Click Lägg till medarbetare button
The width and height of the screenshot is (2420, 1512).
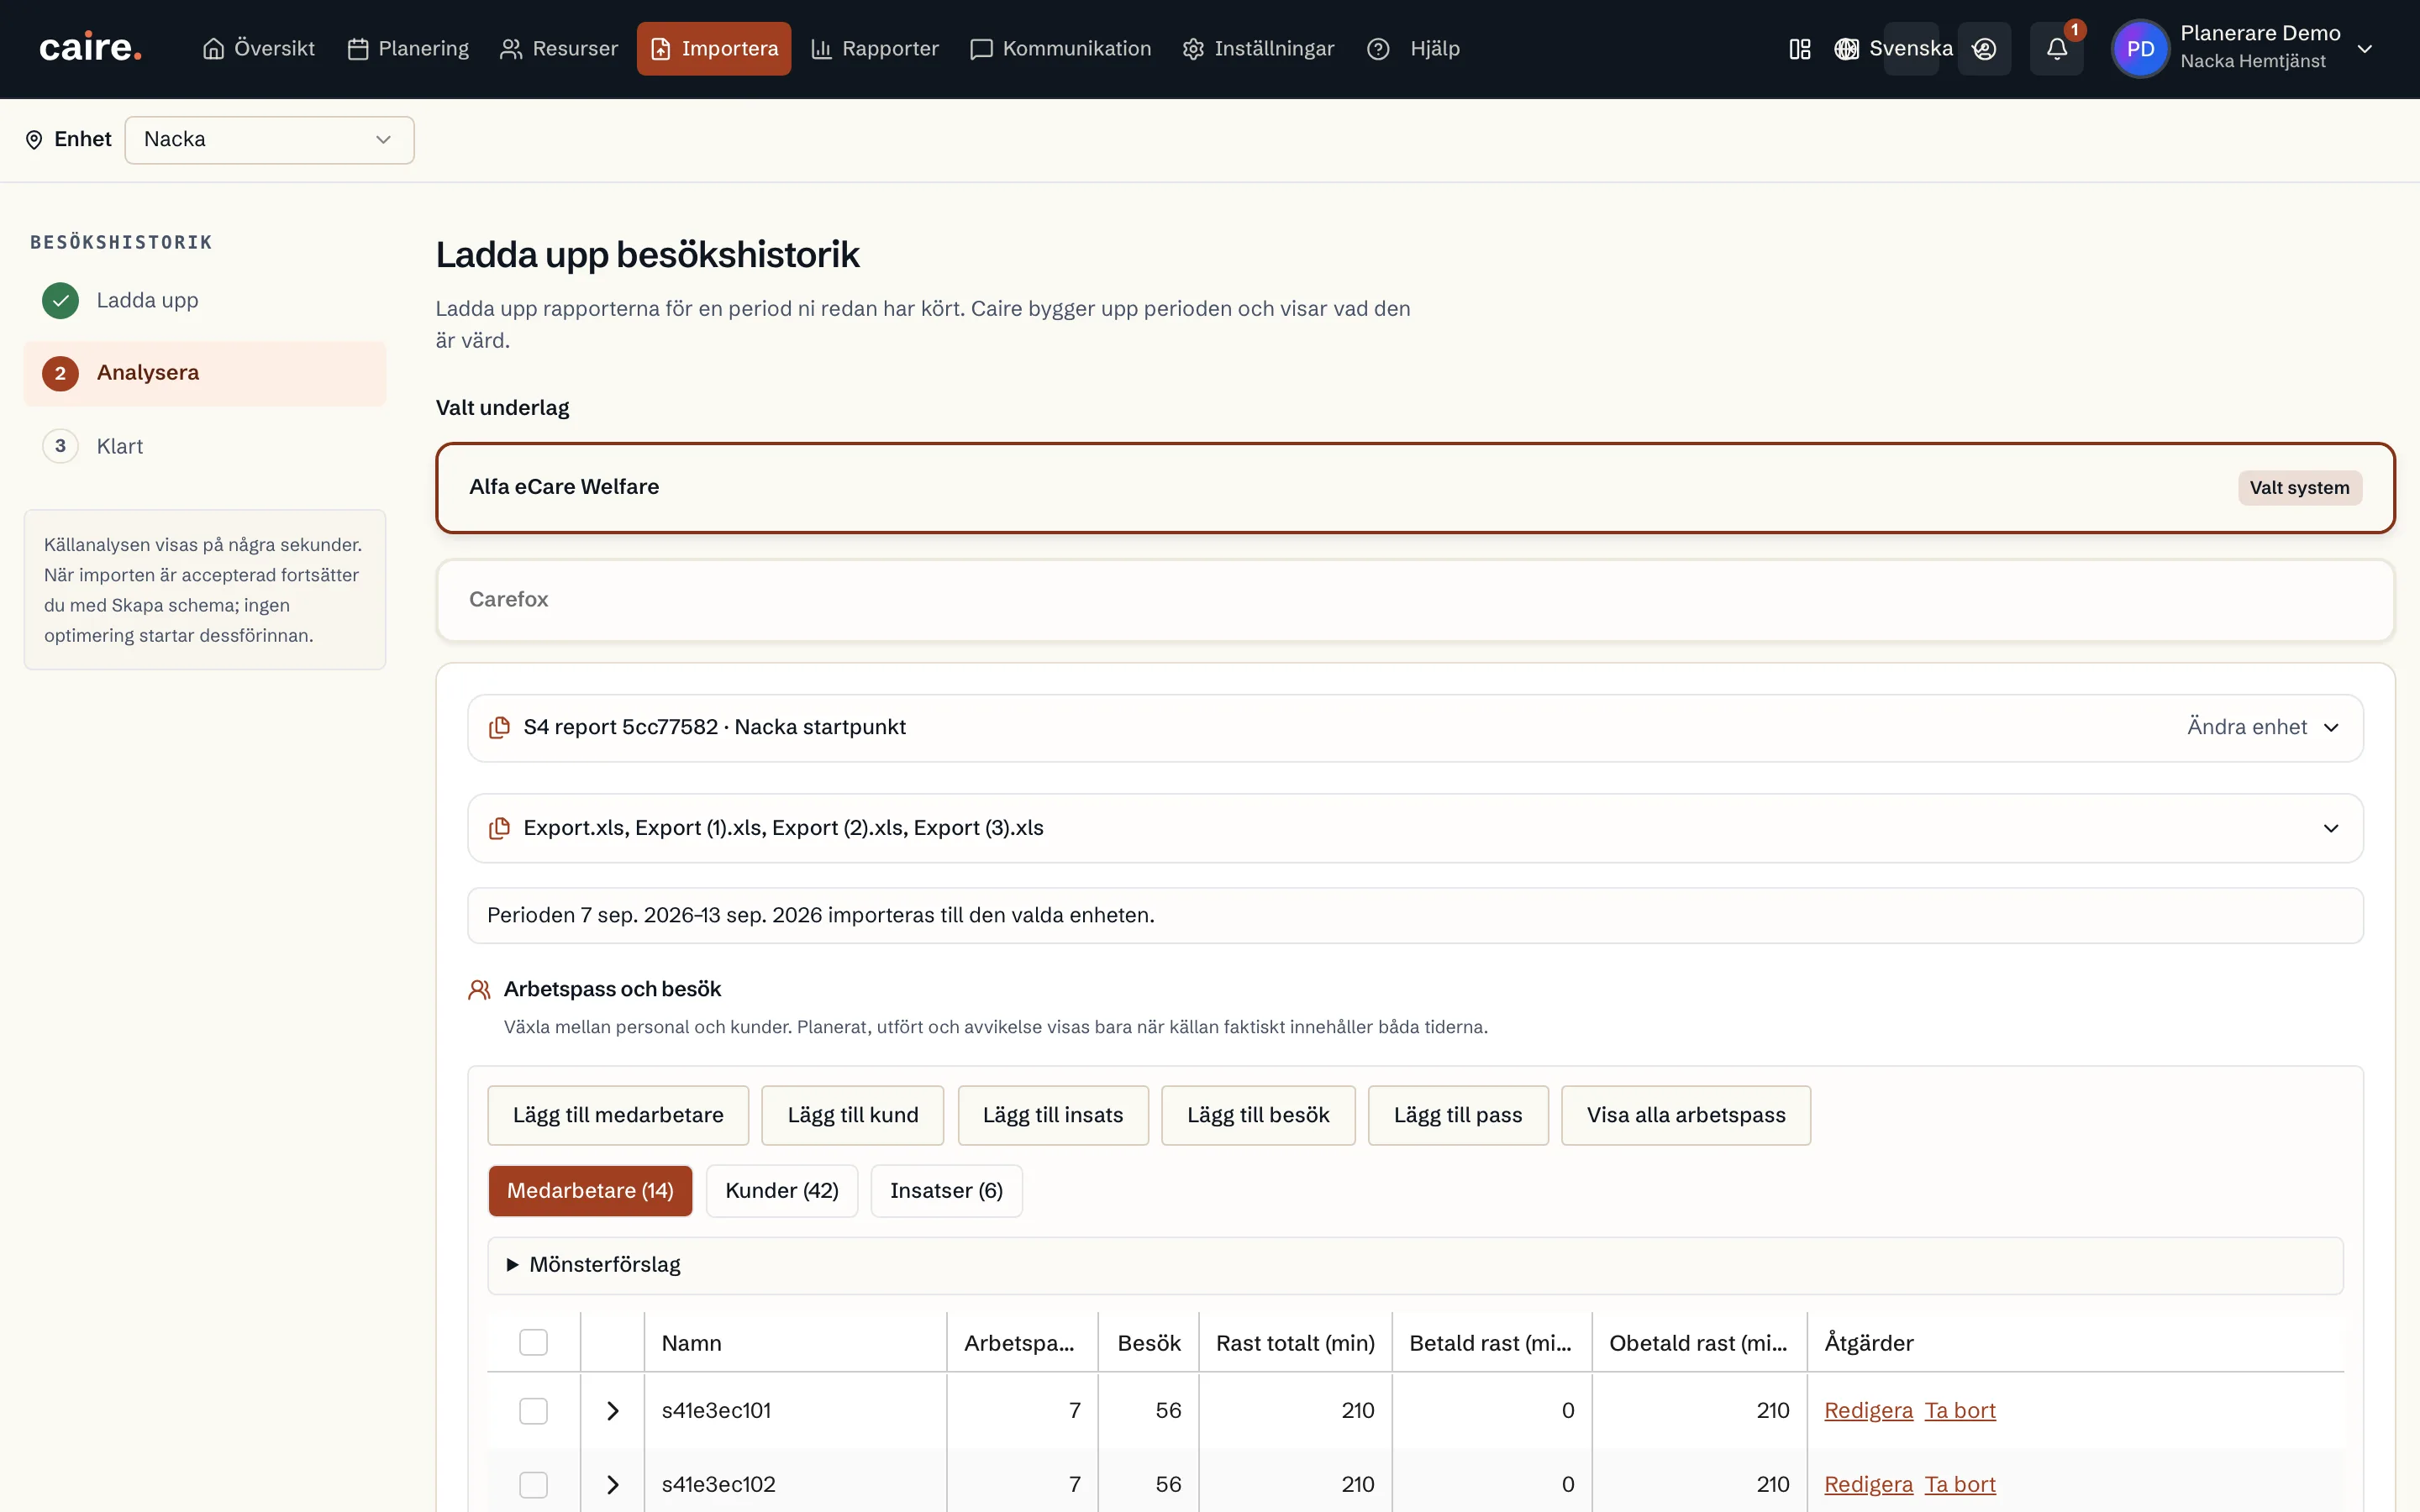(618, 1115)
